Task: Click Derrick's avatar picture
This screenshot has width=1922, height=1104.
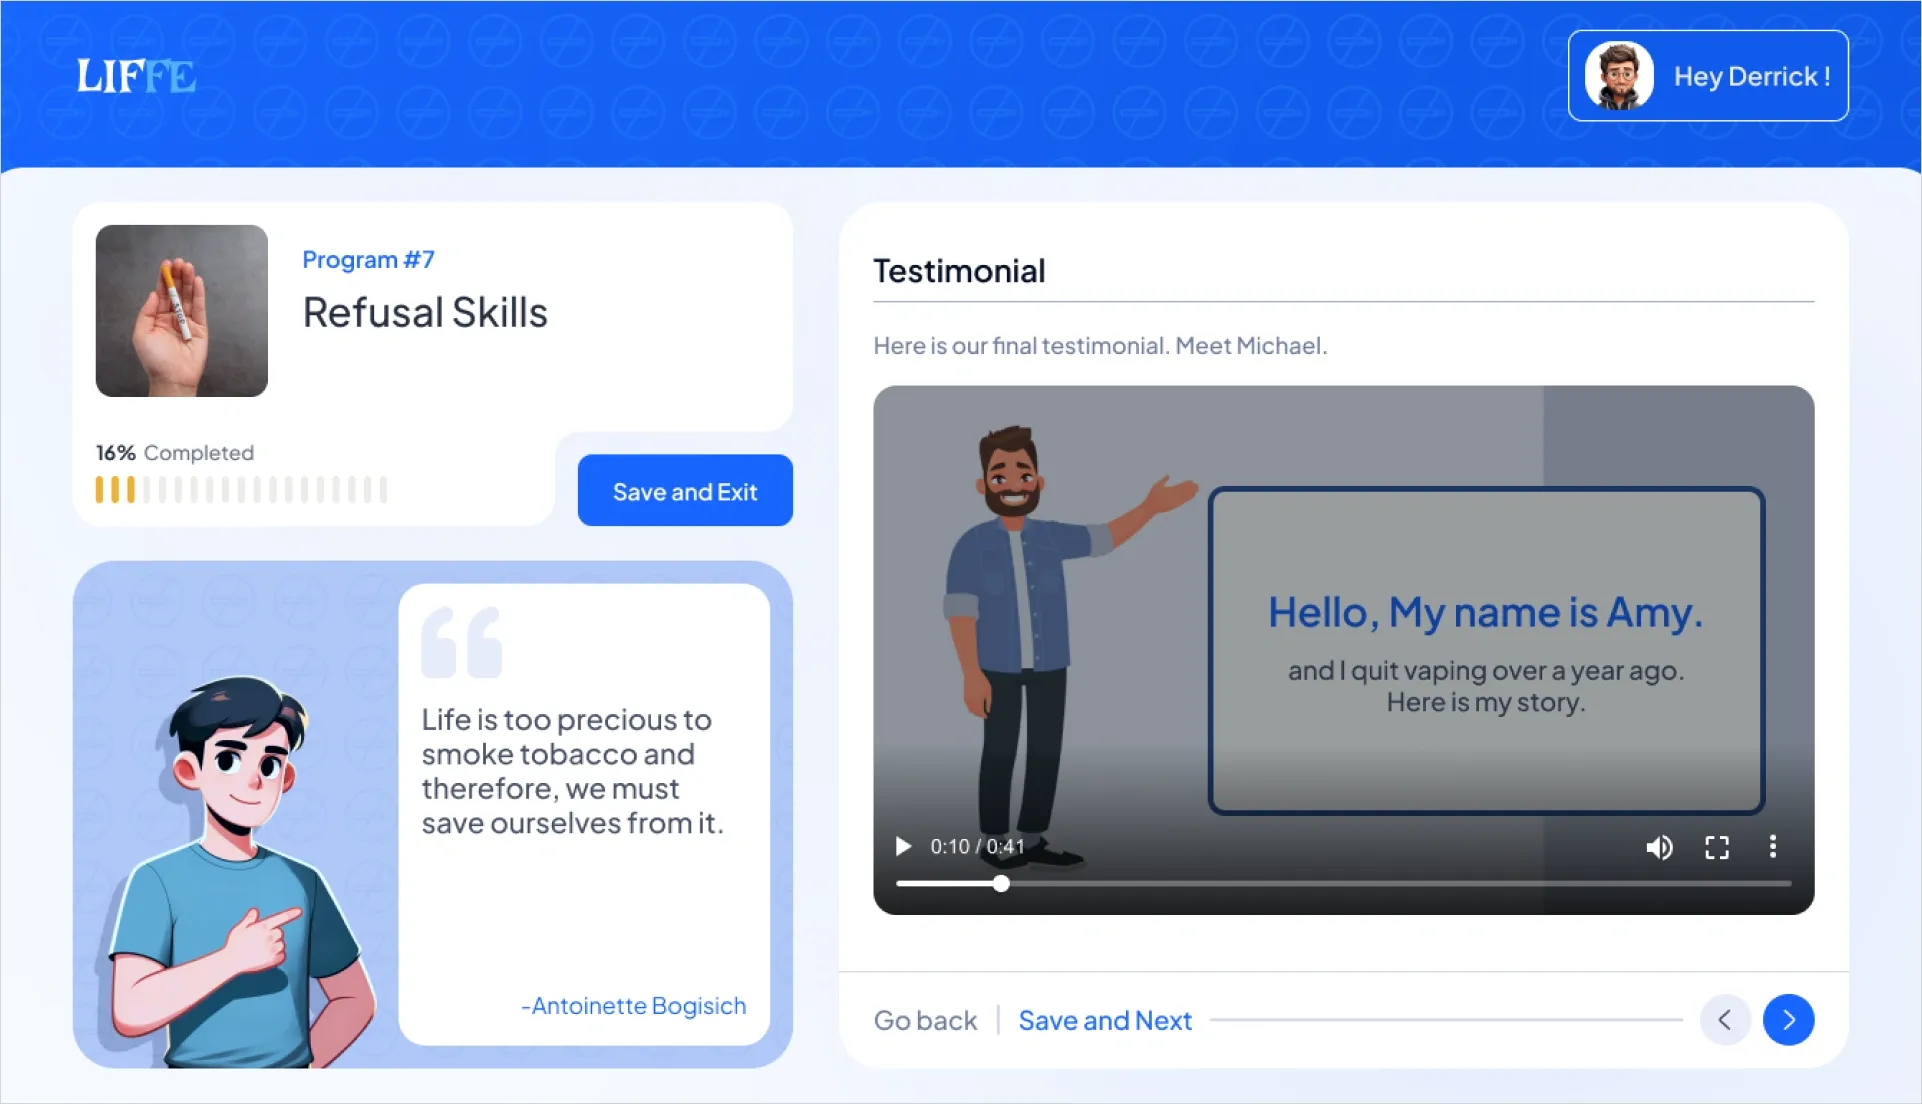Action: (1619, 76)
